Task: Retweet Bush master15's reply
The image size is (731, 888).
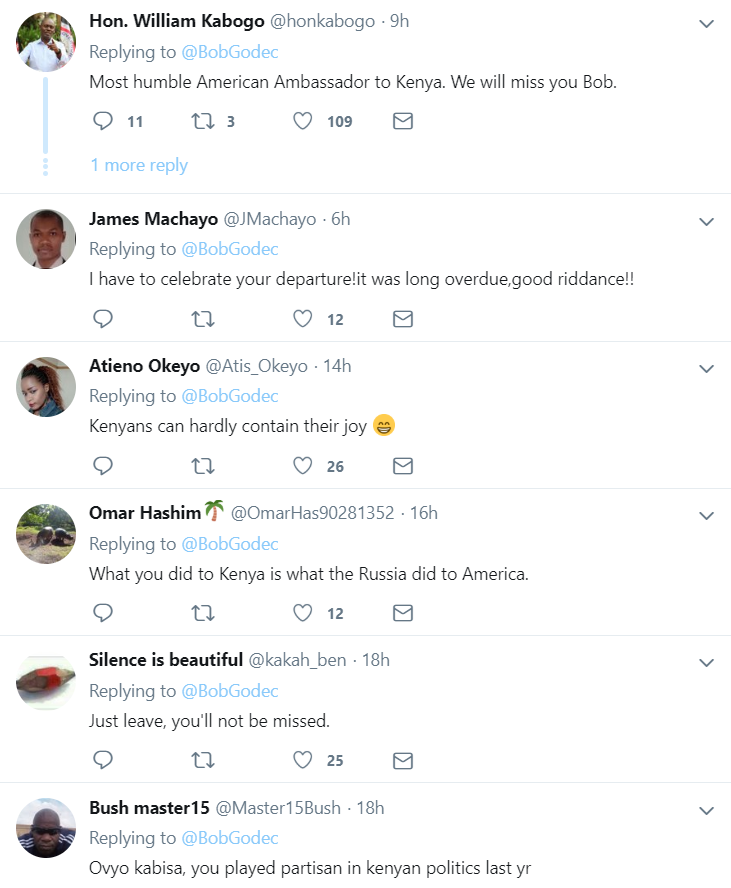Action: click(203, 884)
